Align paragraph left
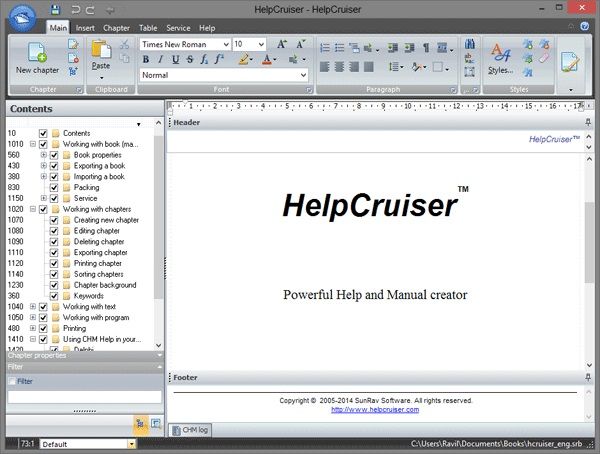 (x=324, y=67)
